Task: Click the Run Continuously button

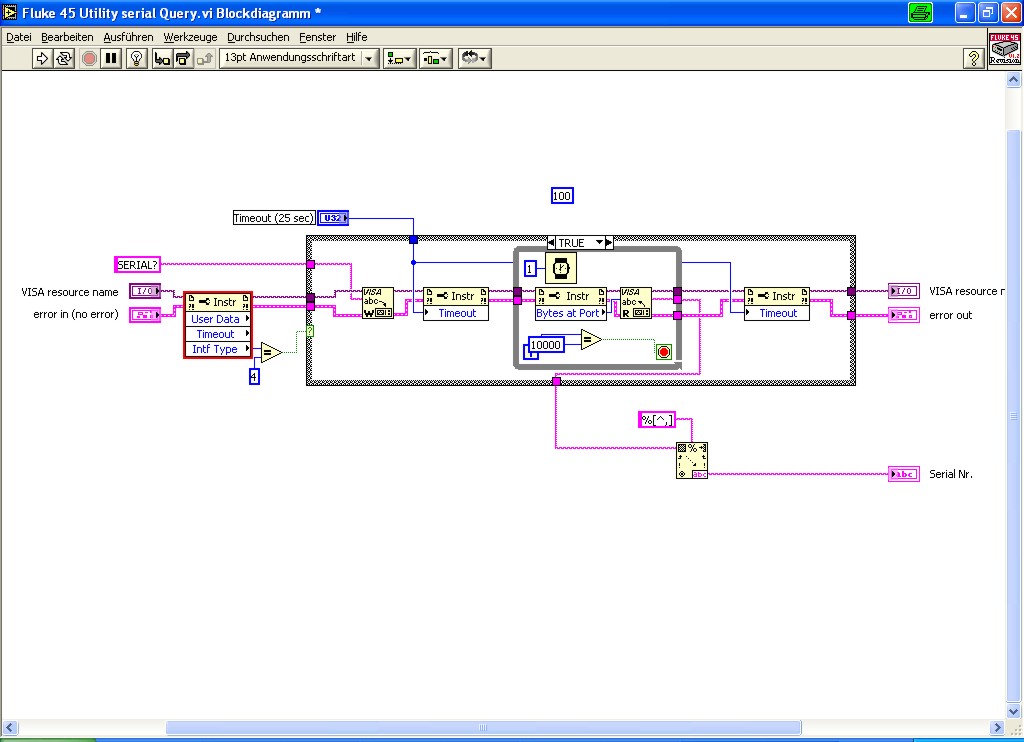Action: point(64,59)
